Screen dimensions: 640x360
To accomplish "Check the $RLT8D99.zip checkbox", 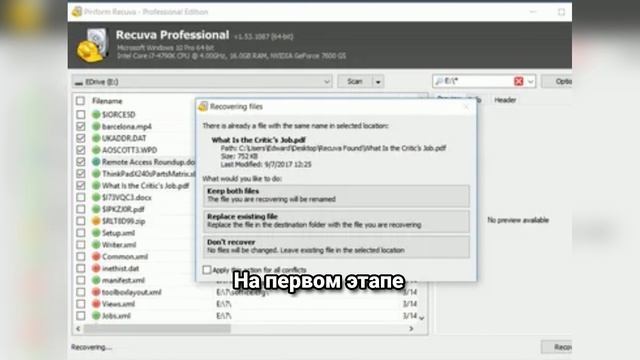I will click(x=81, y=221).
